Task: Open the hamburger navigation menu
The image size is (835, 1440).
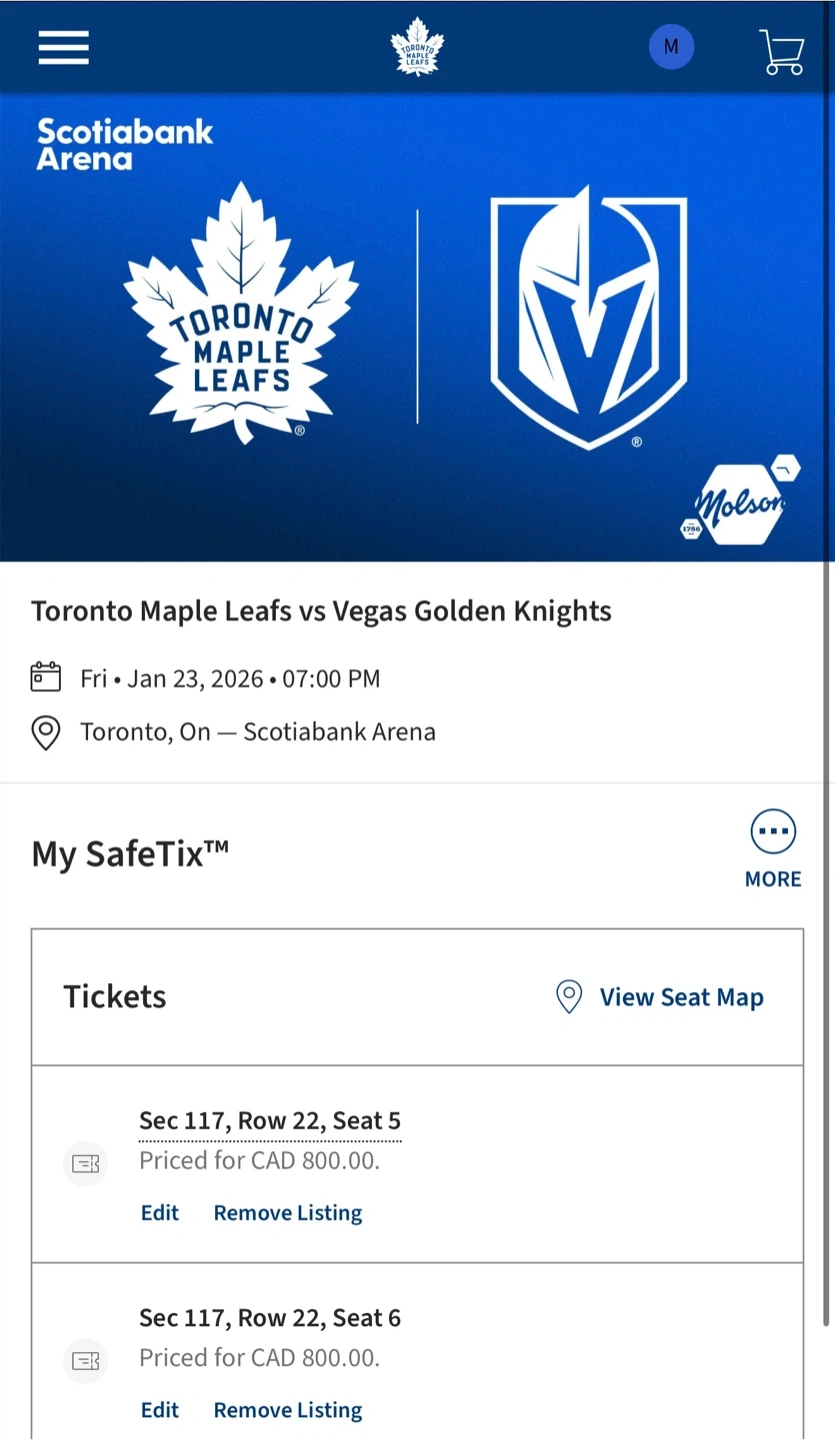Action: coord(64,47)
